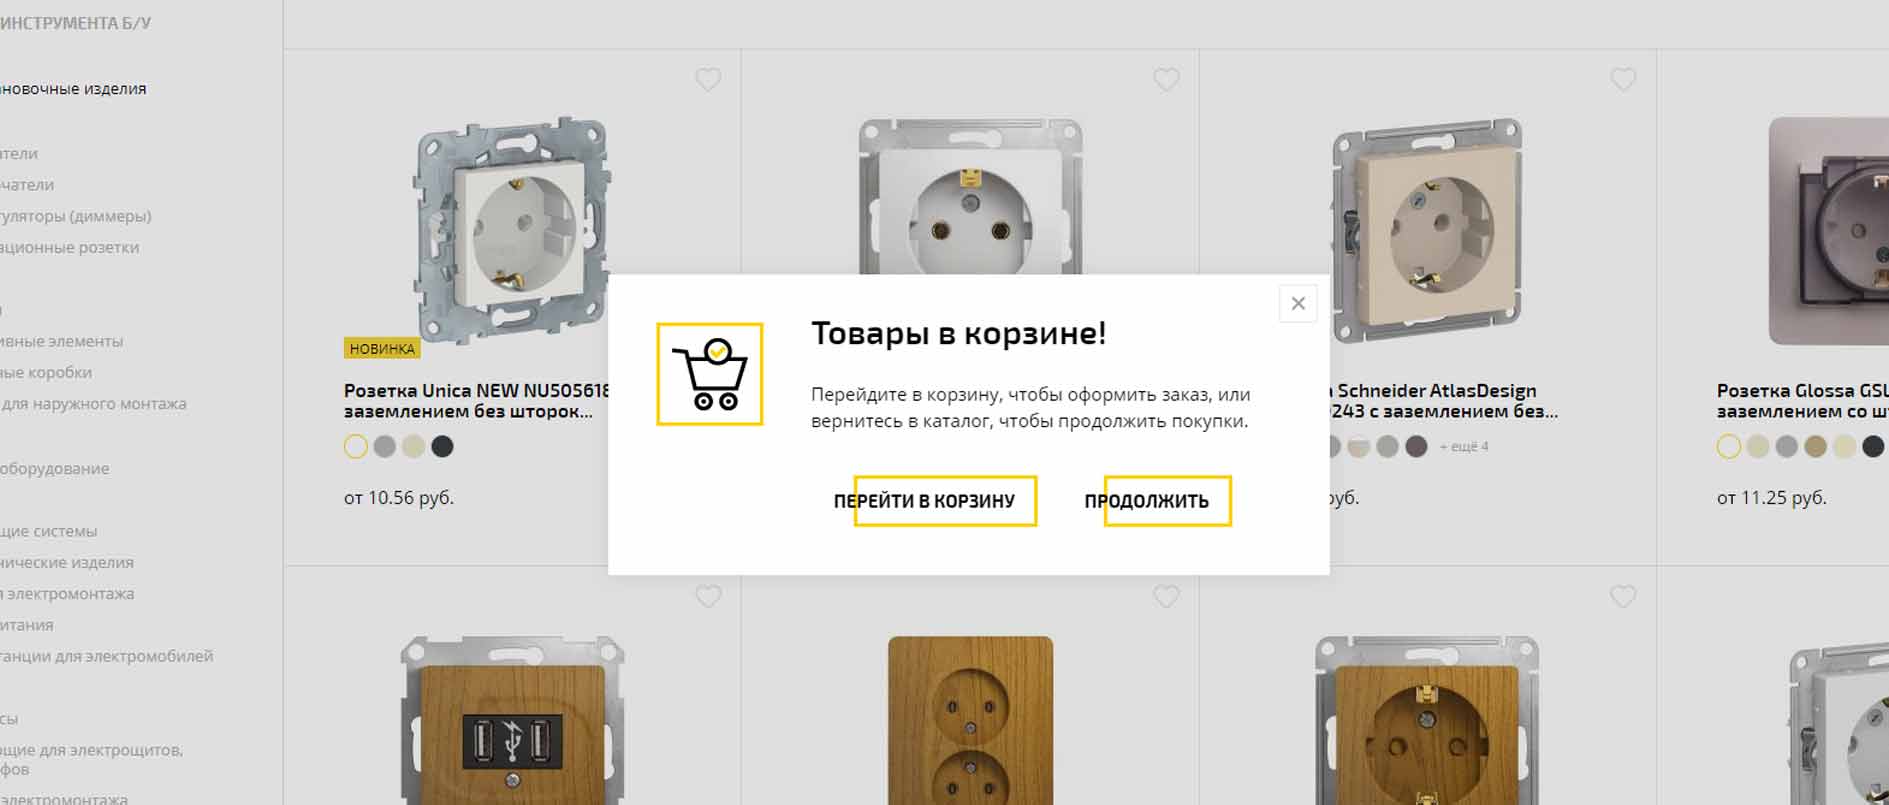This screenshot has width=1889, height=805.
Task: Click the shopping cart icon in popup
Action: [x=709, y=374]
